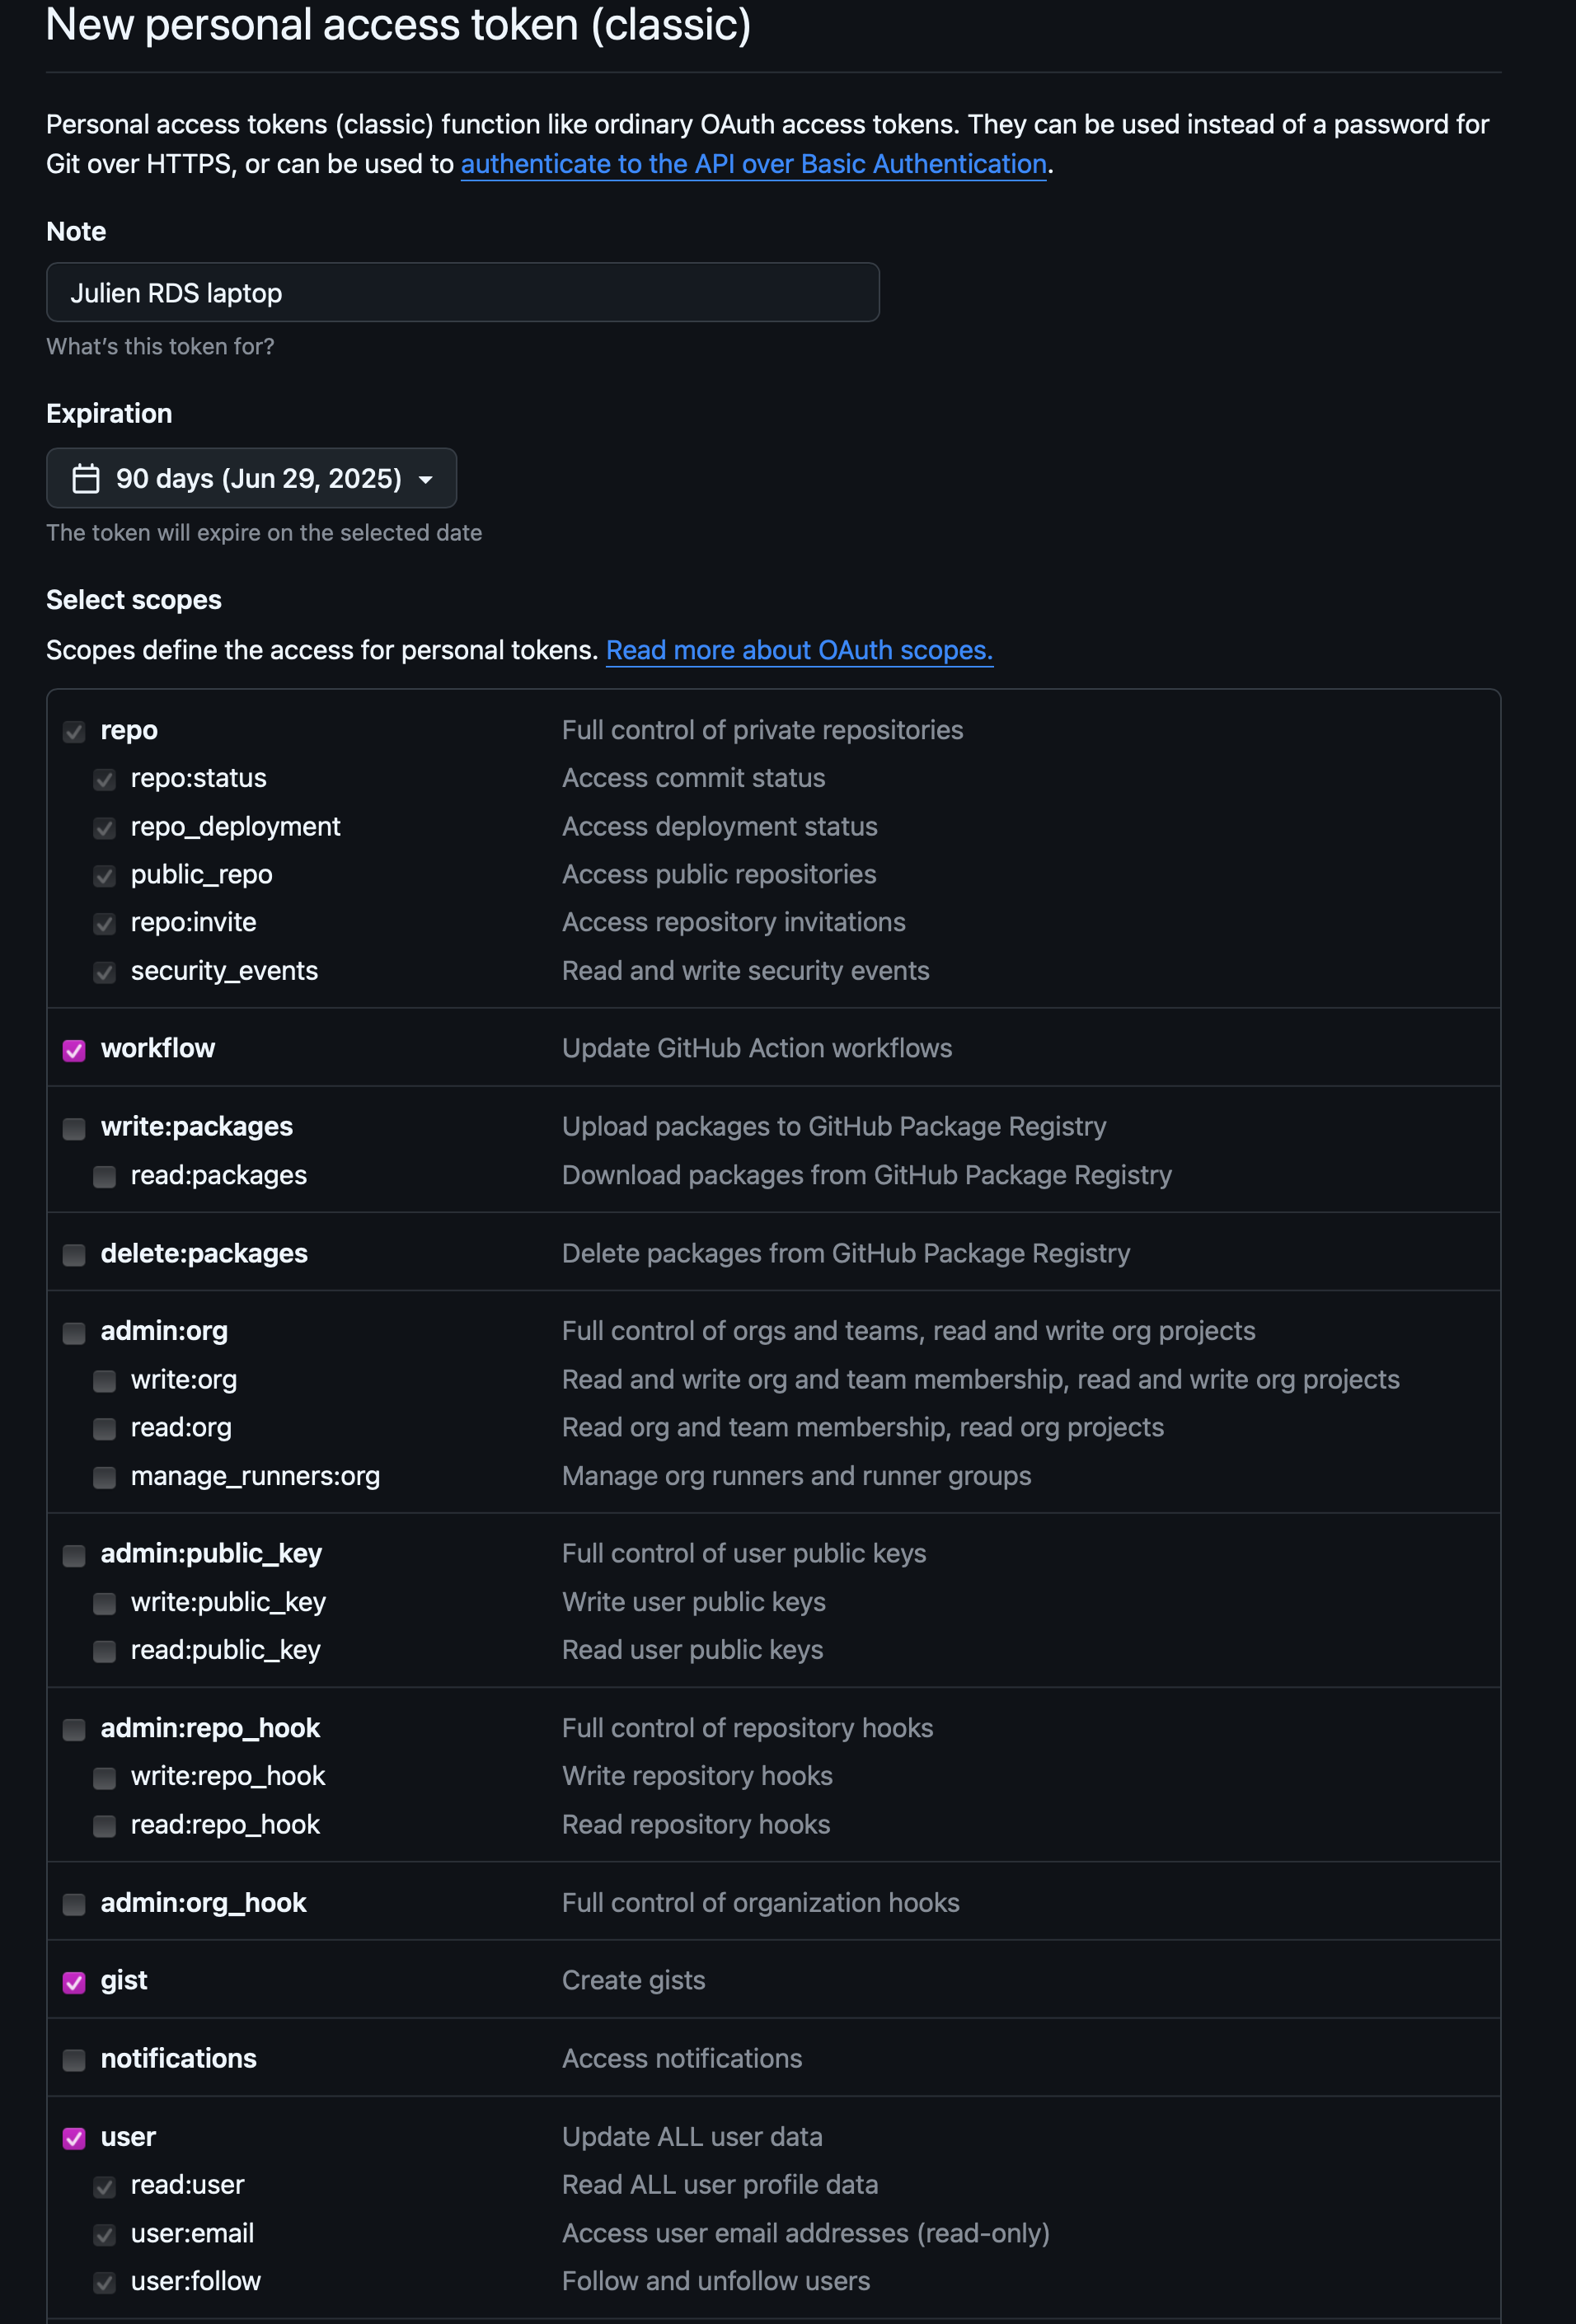Image resolution: width=1576 pixels, height=2324 pixels.
Task: Enable the delete:packages scope checkbox
Action: 74,1254
